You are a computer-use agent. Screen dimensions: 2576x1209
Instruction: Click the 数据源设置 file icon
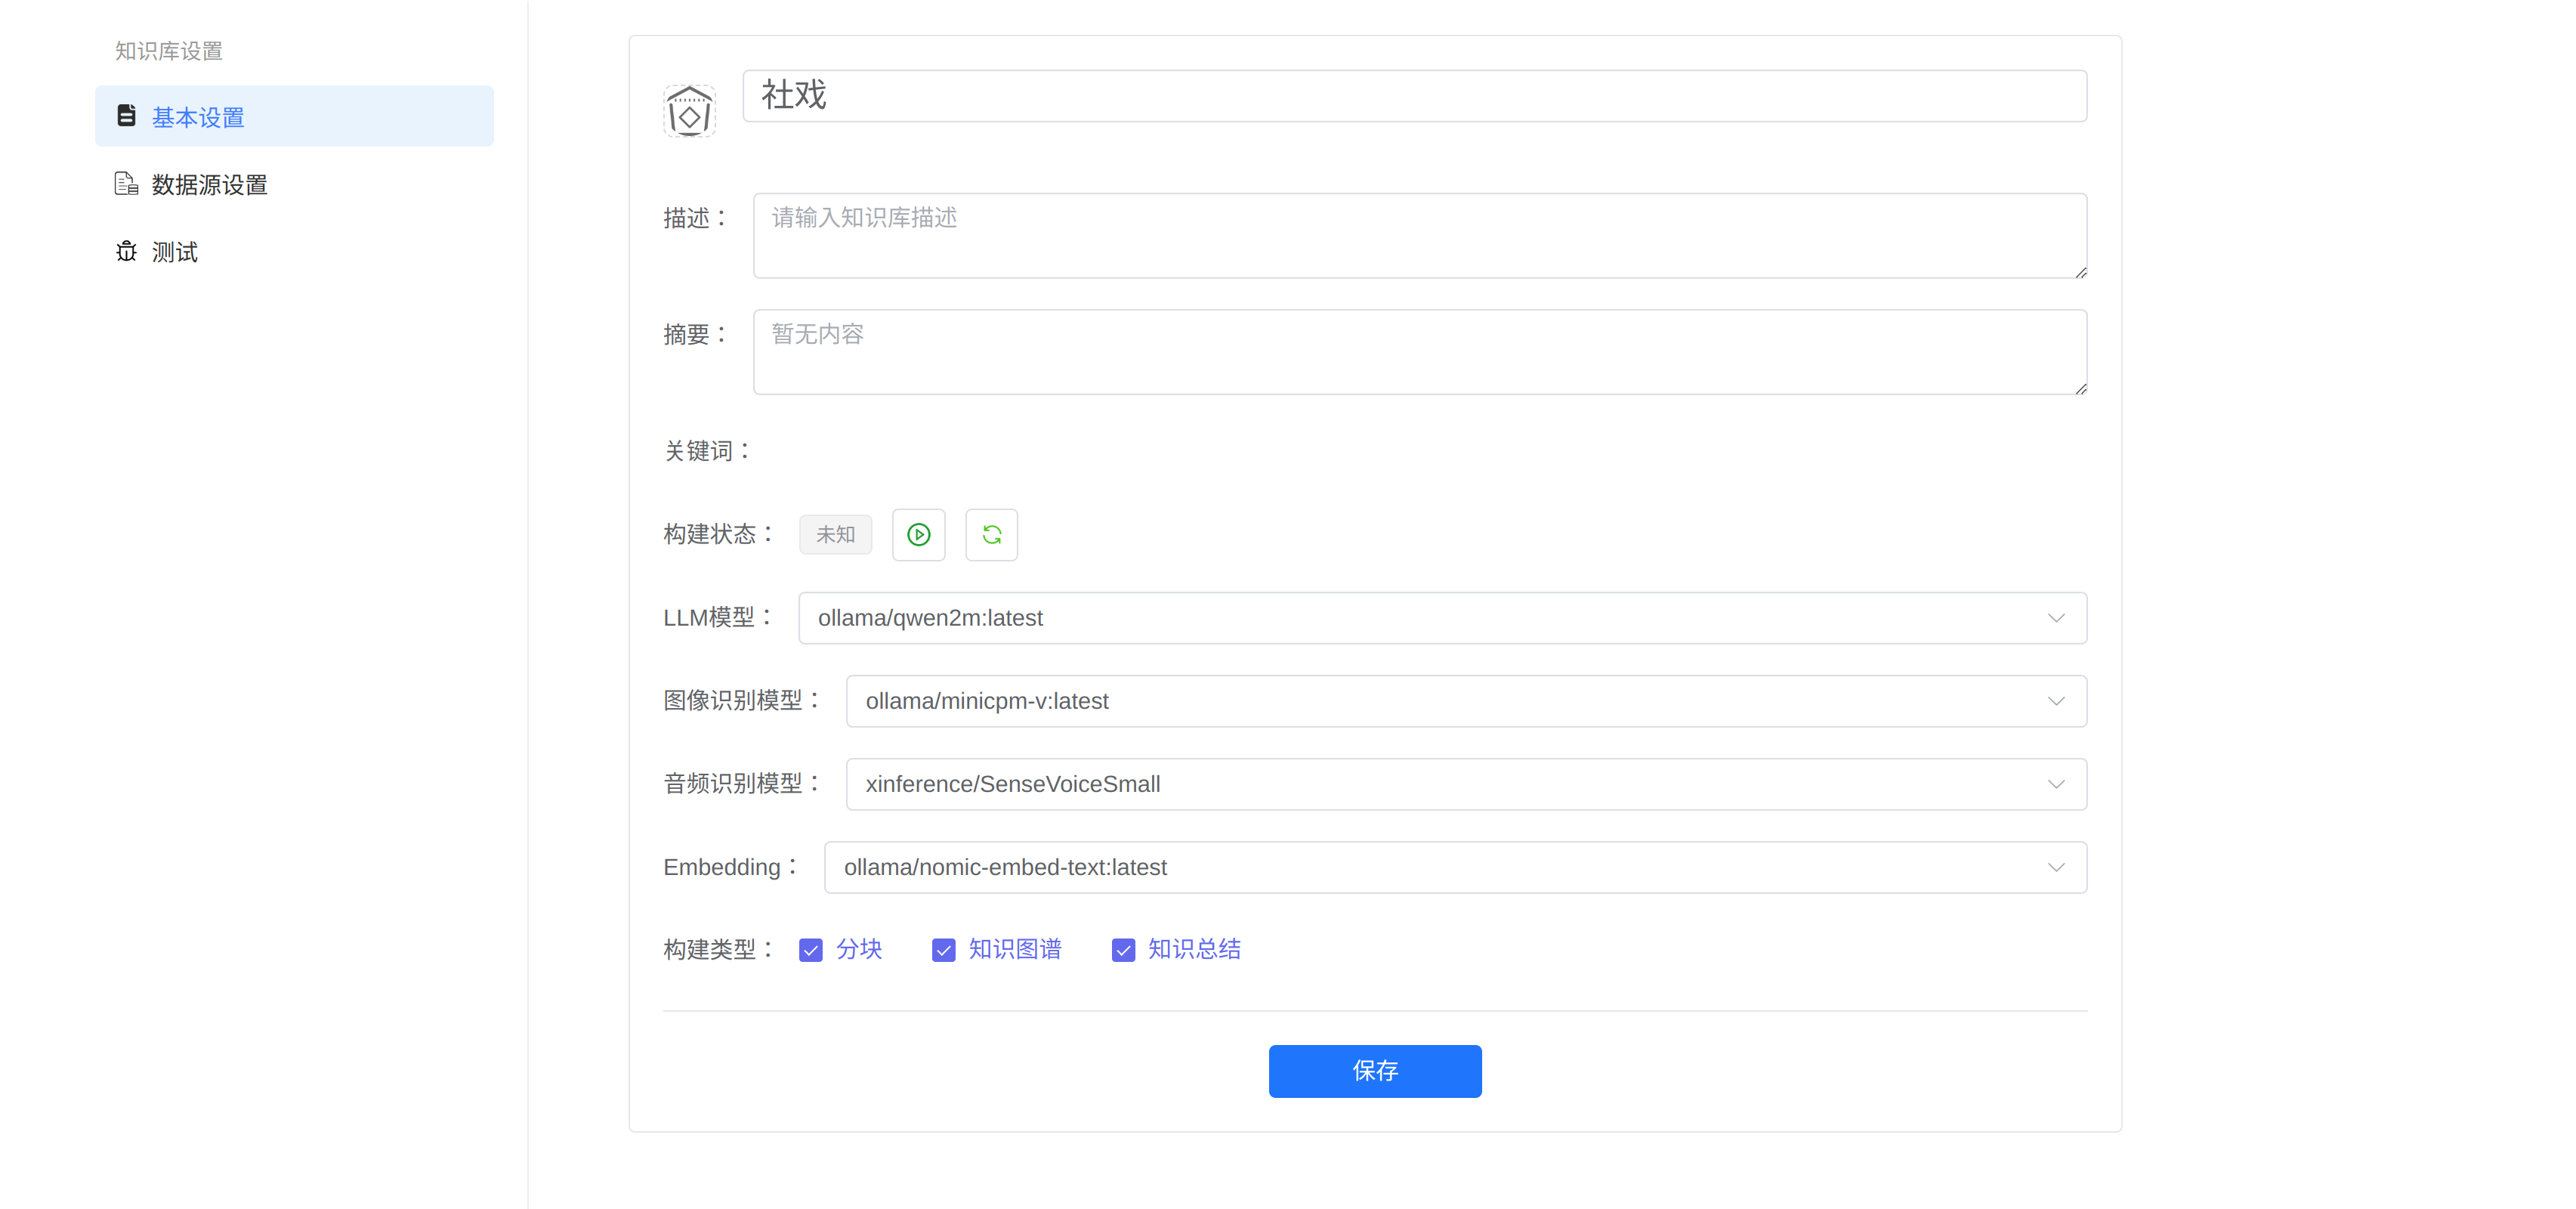pyautogui.click(x=126, y=184)
